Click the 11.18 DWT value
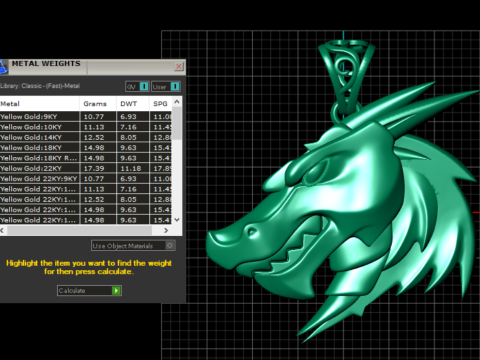The width and height of the screenshot is (480, 360). [x=131, y=169]
